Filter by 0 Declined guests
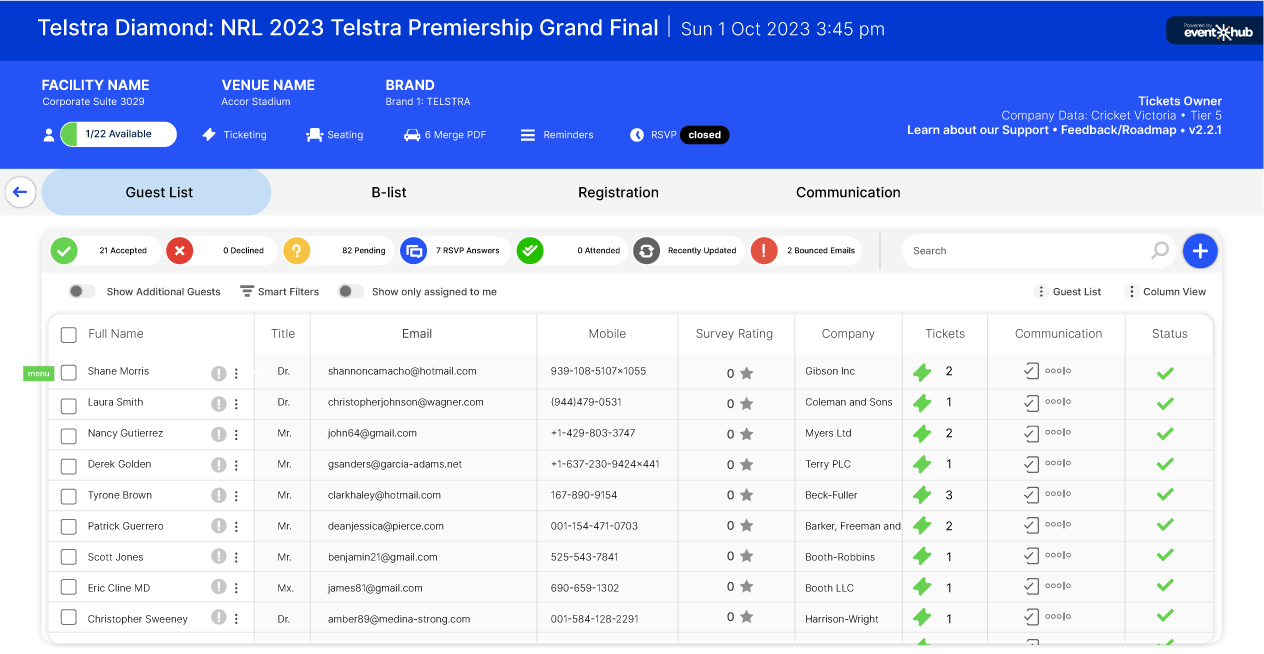Screen dimensions: 1264x654 pos(220,251)
